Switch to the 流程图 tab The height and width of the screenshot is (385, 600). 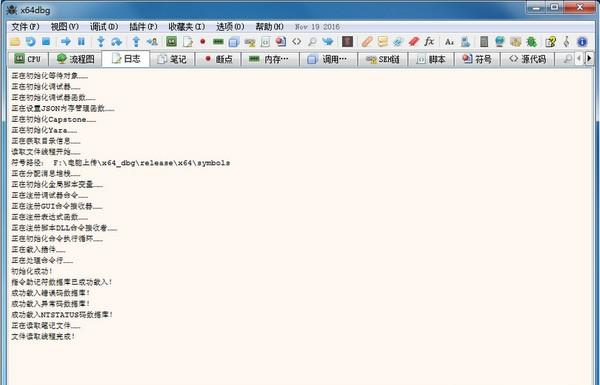(x=75, y=59)
